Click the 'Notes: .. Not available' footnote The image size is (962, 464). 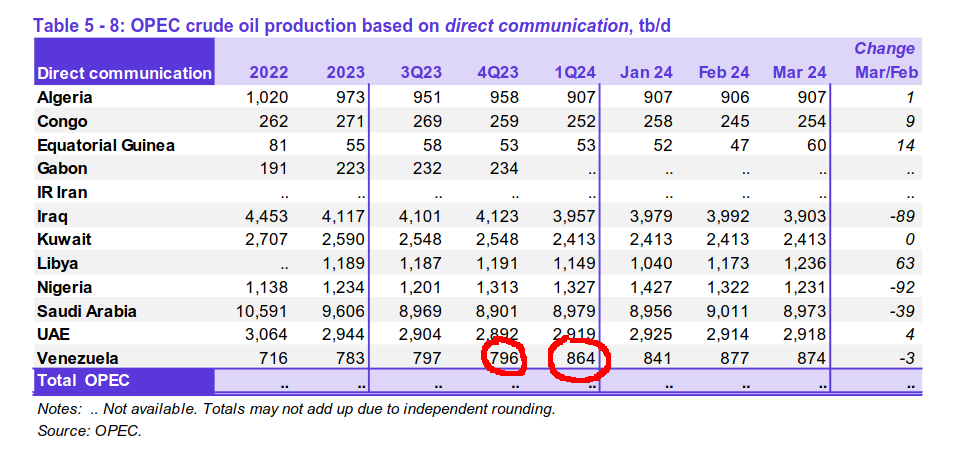coord(296,409)
